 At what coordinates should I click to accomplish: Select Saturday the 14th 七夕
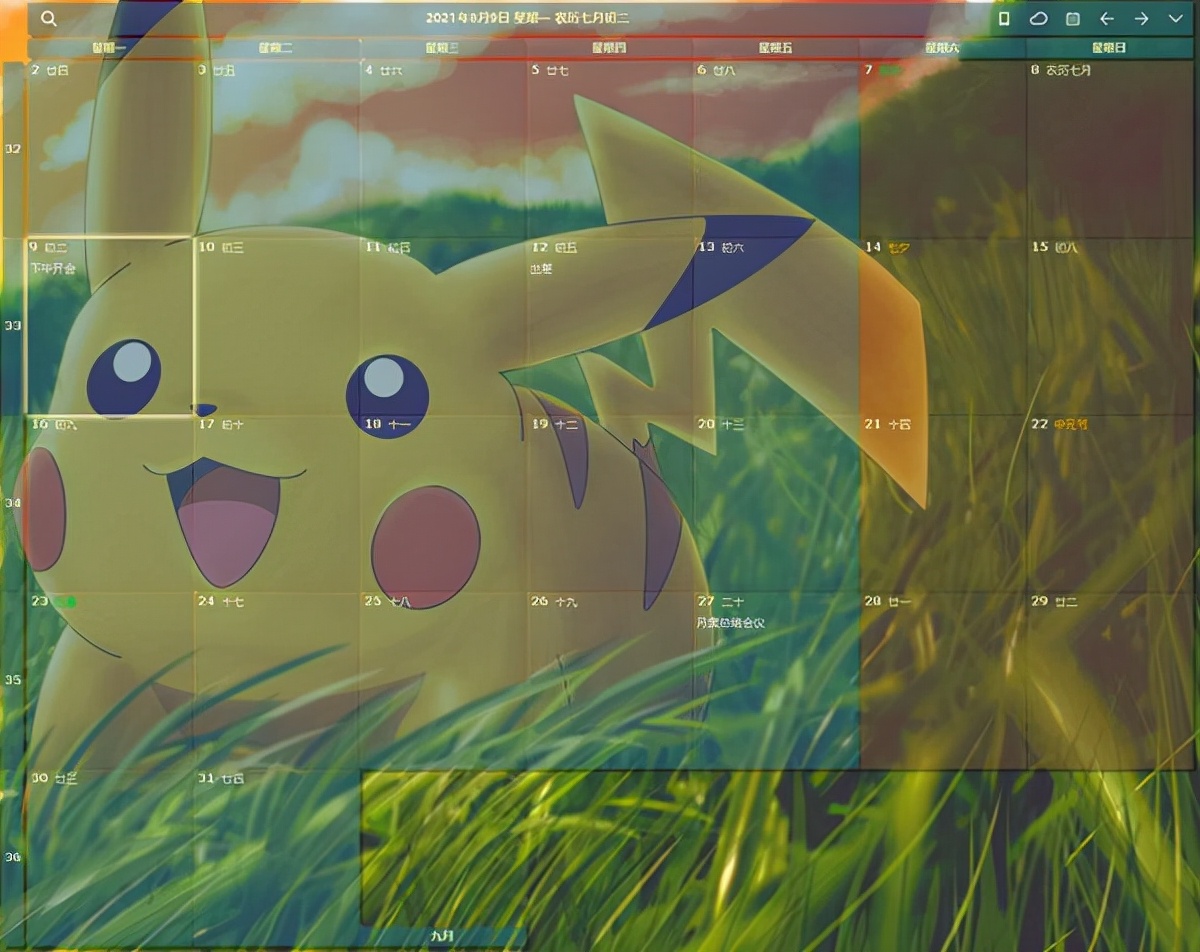(943, 326)
